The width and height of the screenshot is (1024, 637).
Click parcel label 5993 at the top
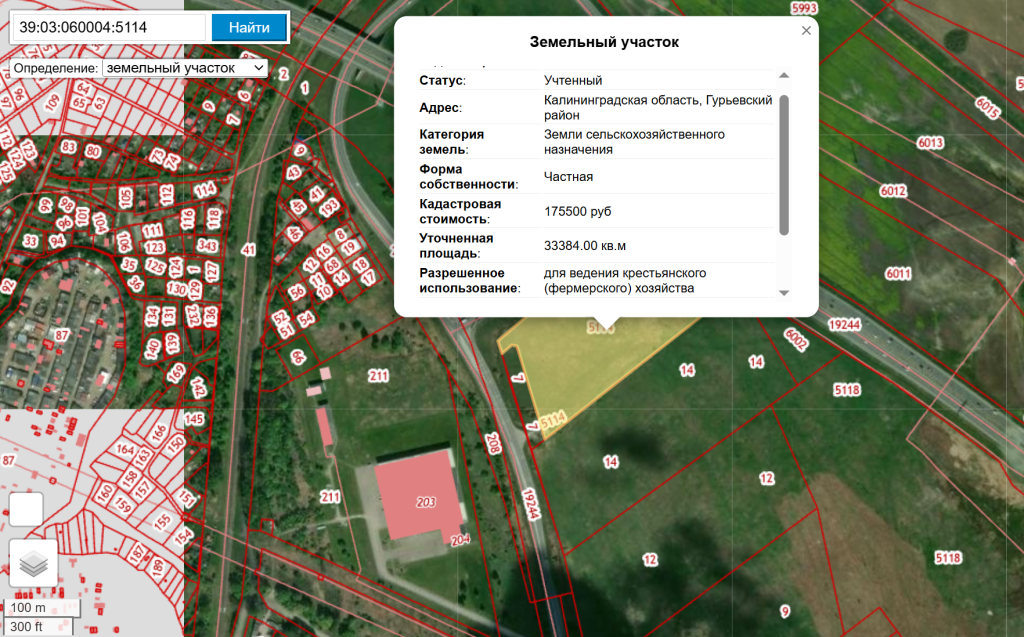tap(803, 8)
